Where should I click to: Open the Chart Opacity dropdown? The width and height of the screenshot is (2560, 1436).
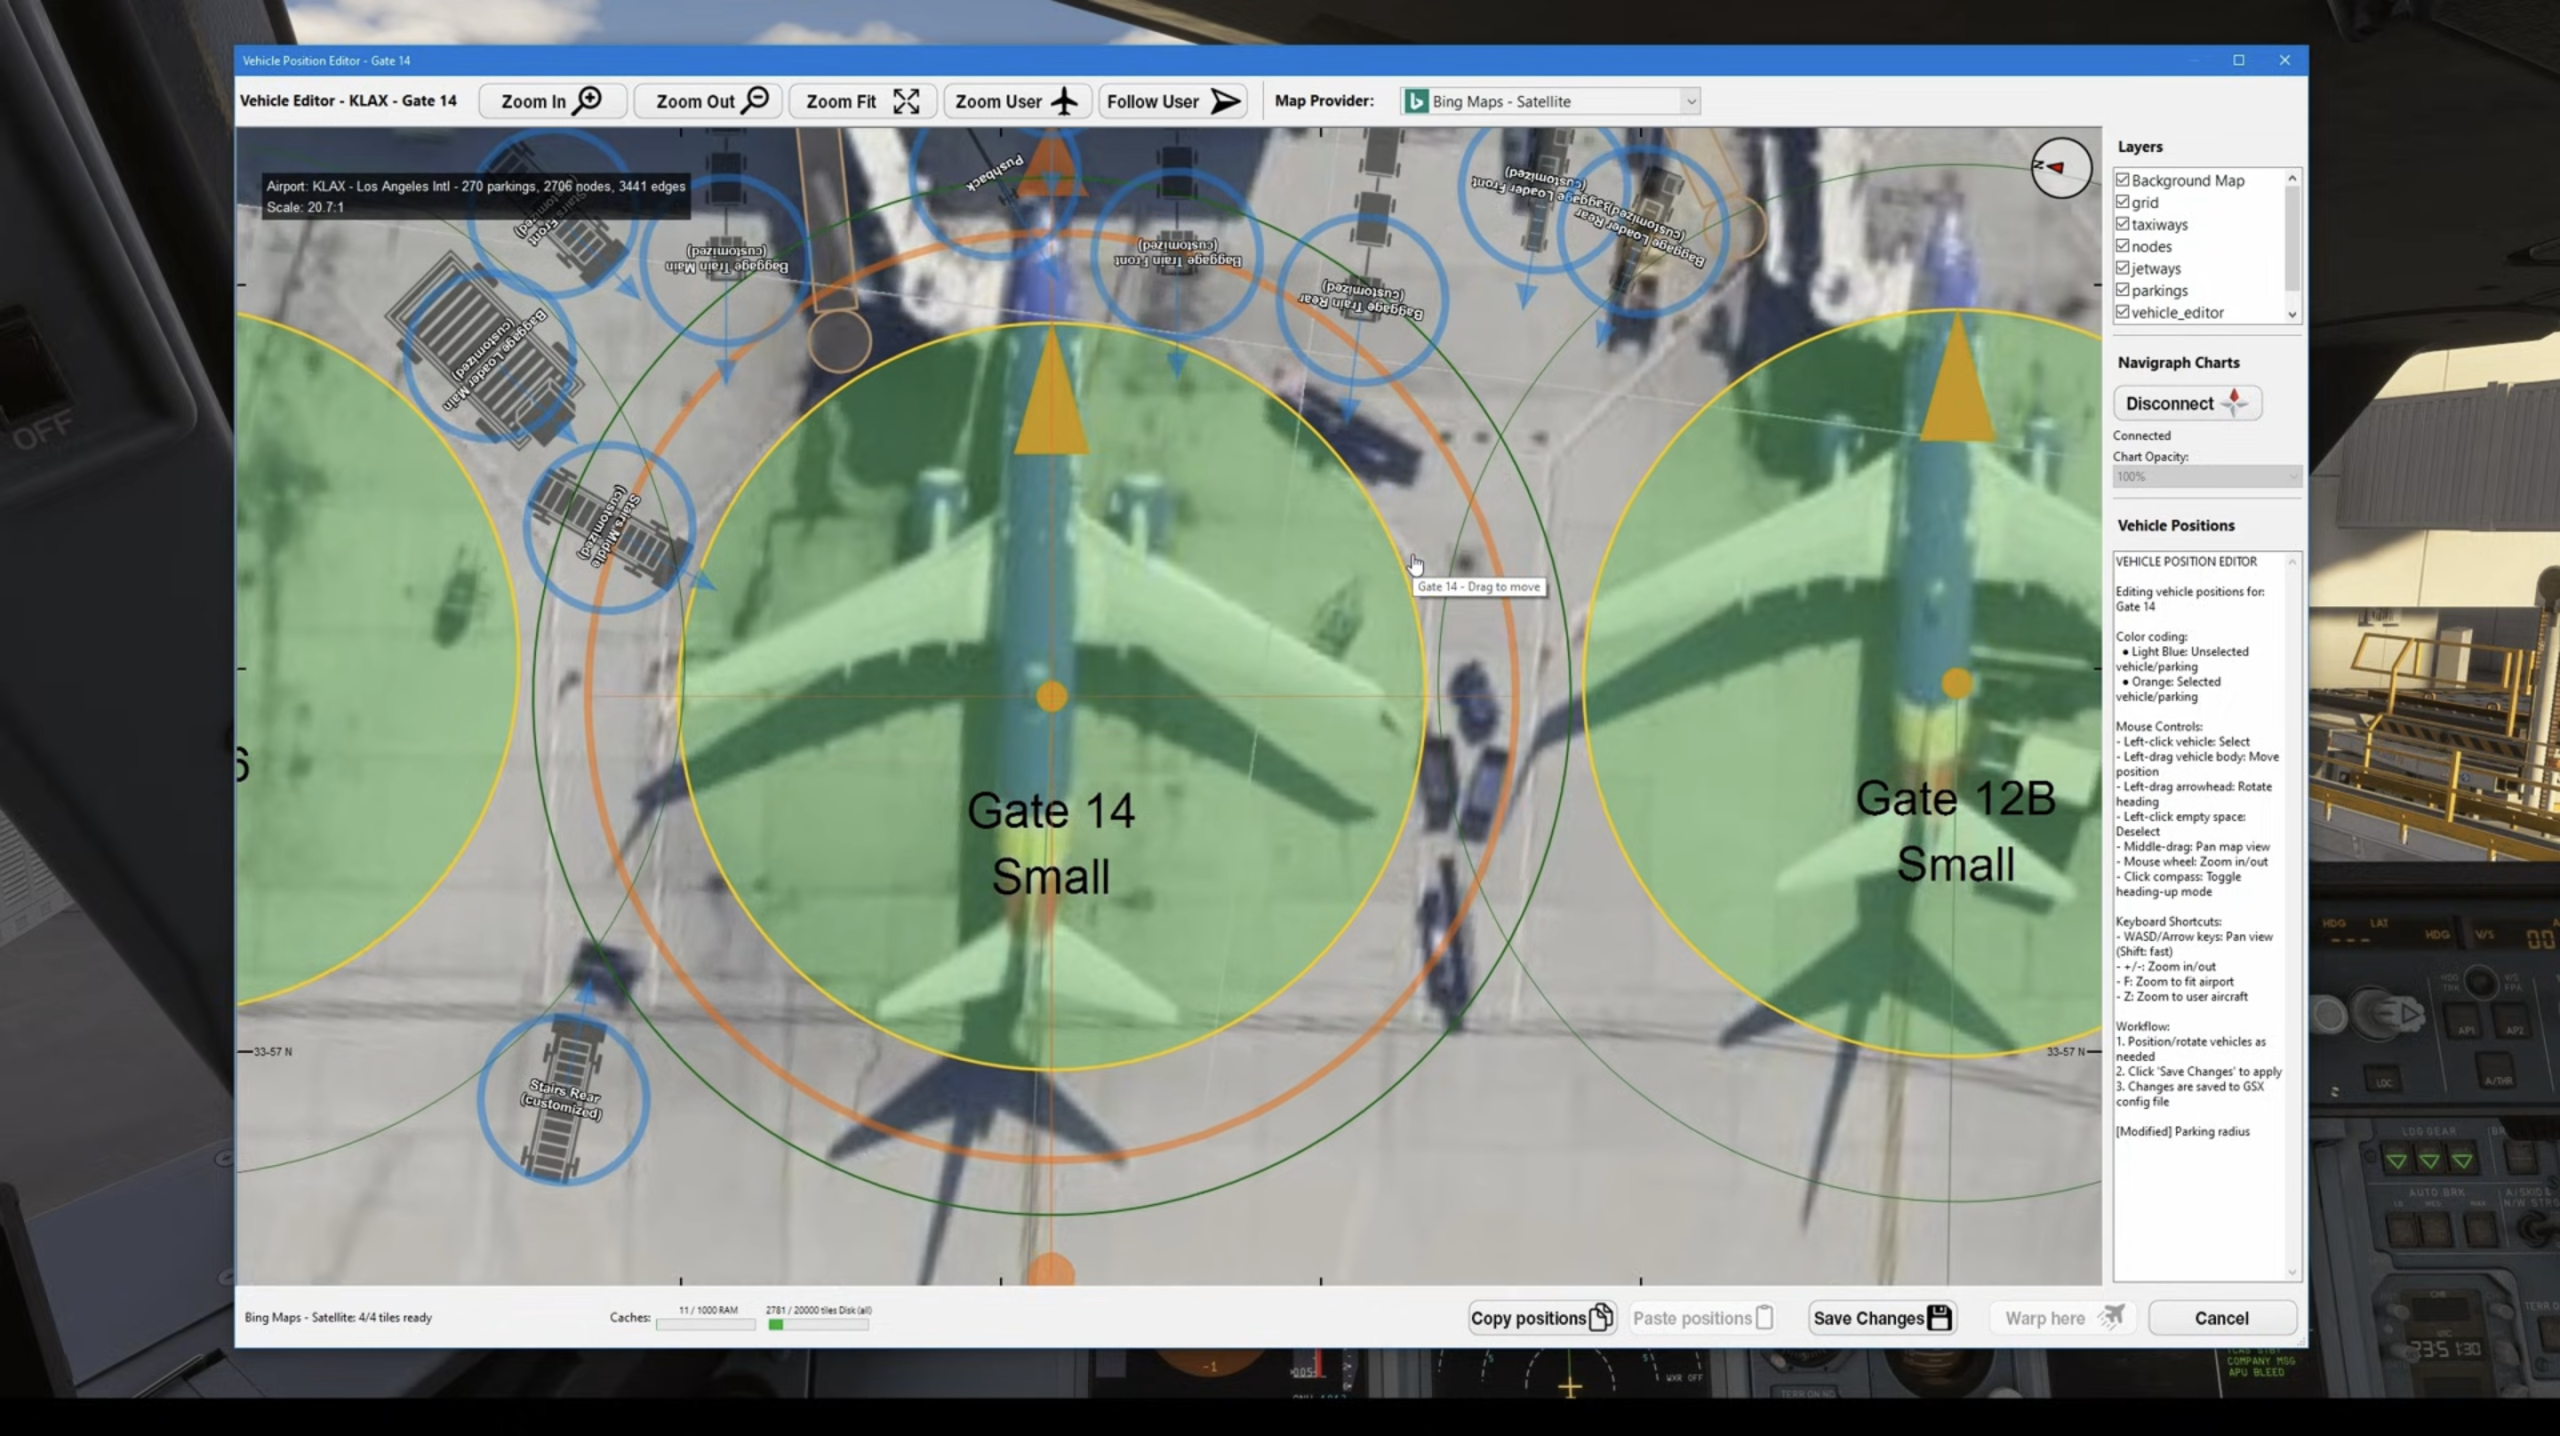coord(2207,477)
